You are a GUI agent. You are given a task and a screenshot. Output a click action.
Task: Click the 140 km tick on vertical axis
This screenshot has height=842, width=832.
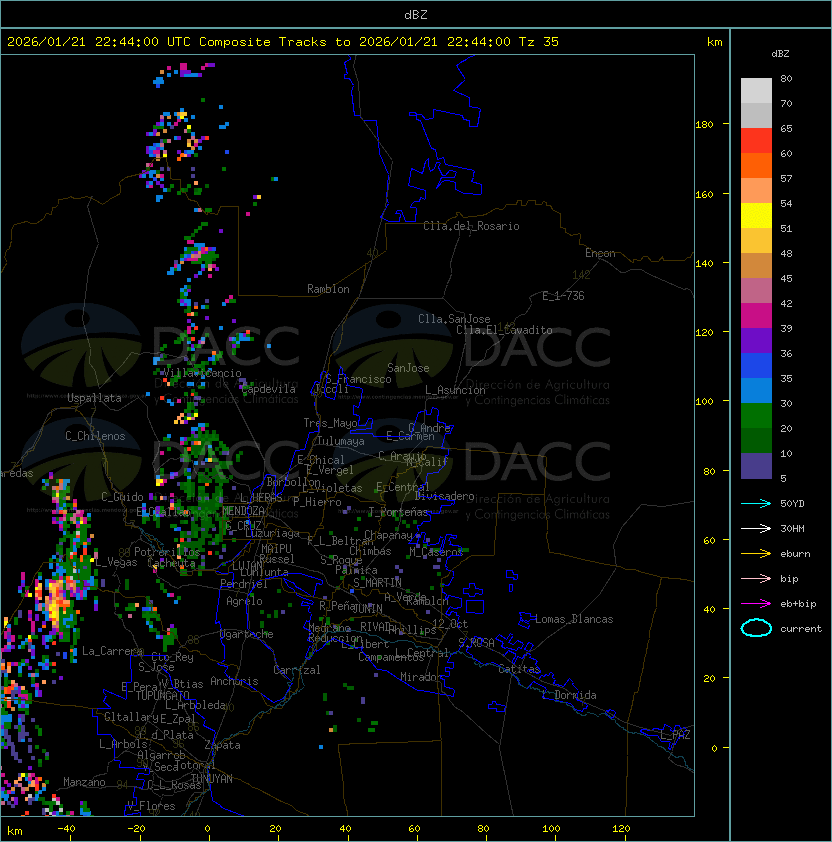tap(704, 263)
